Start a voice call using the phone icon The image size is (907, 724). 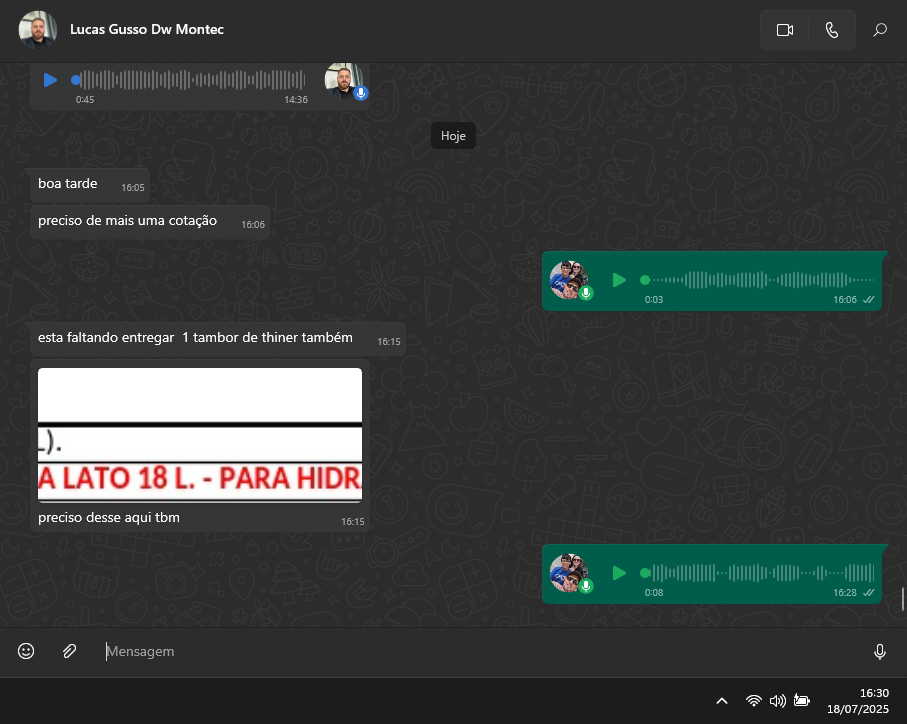[831, 30]
